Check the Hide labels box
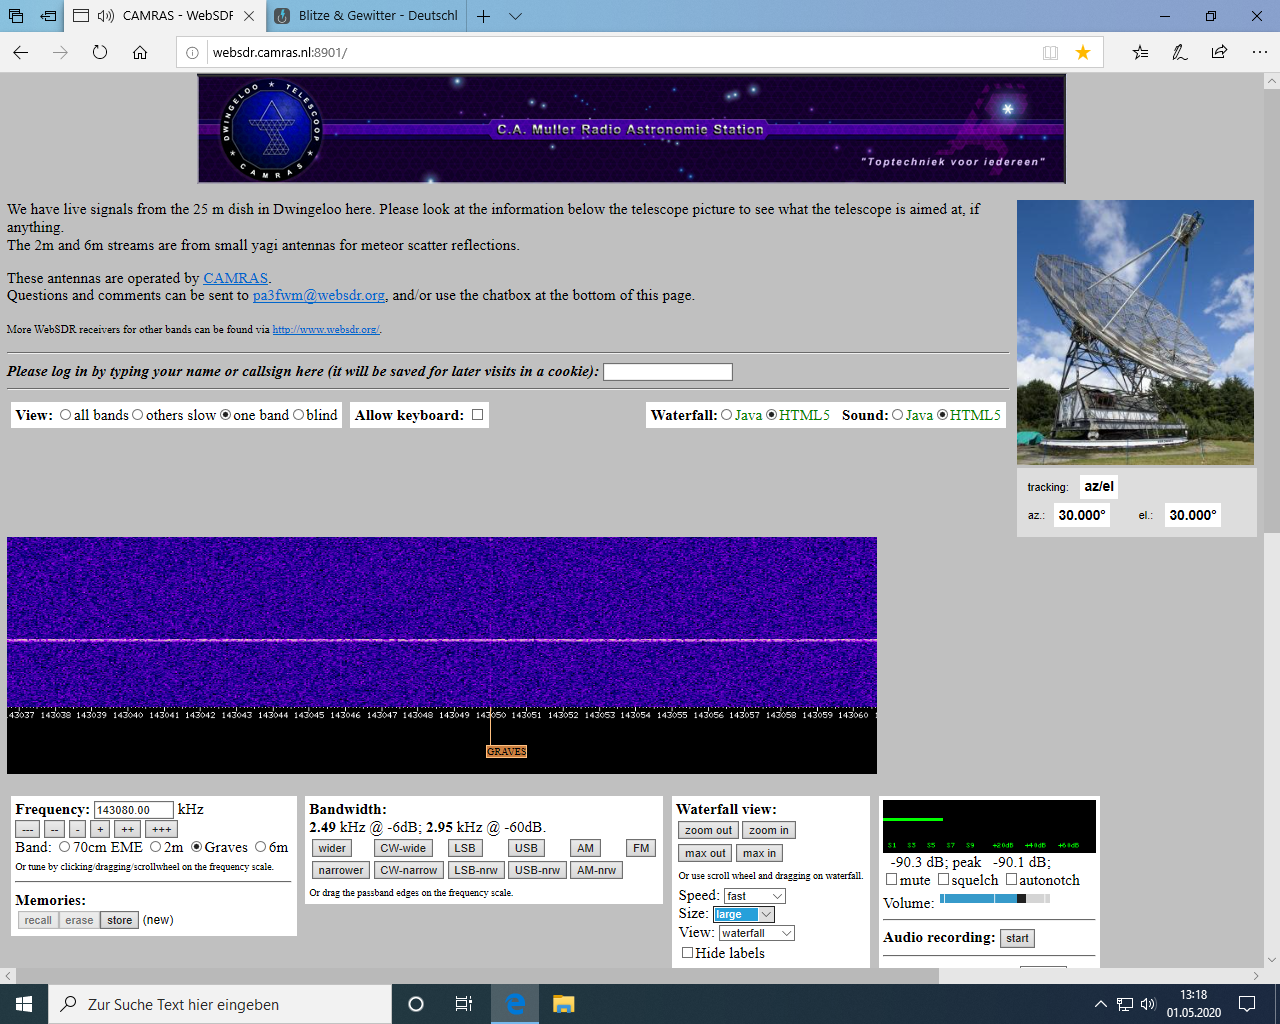 [687, 953]
